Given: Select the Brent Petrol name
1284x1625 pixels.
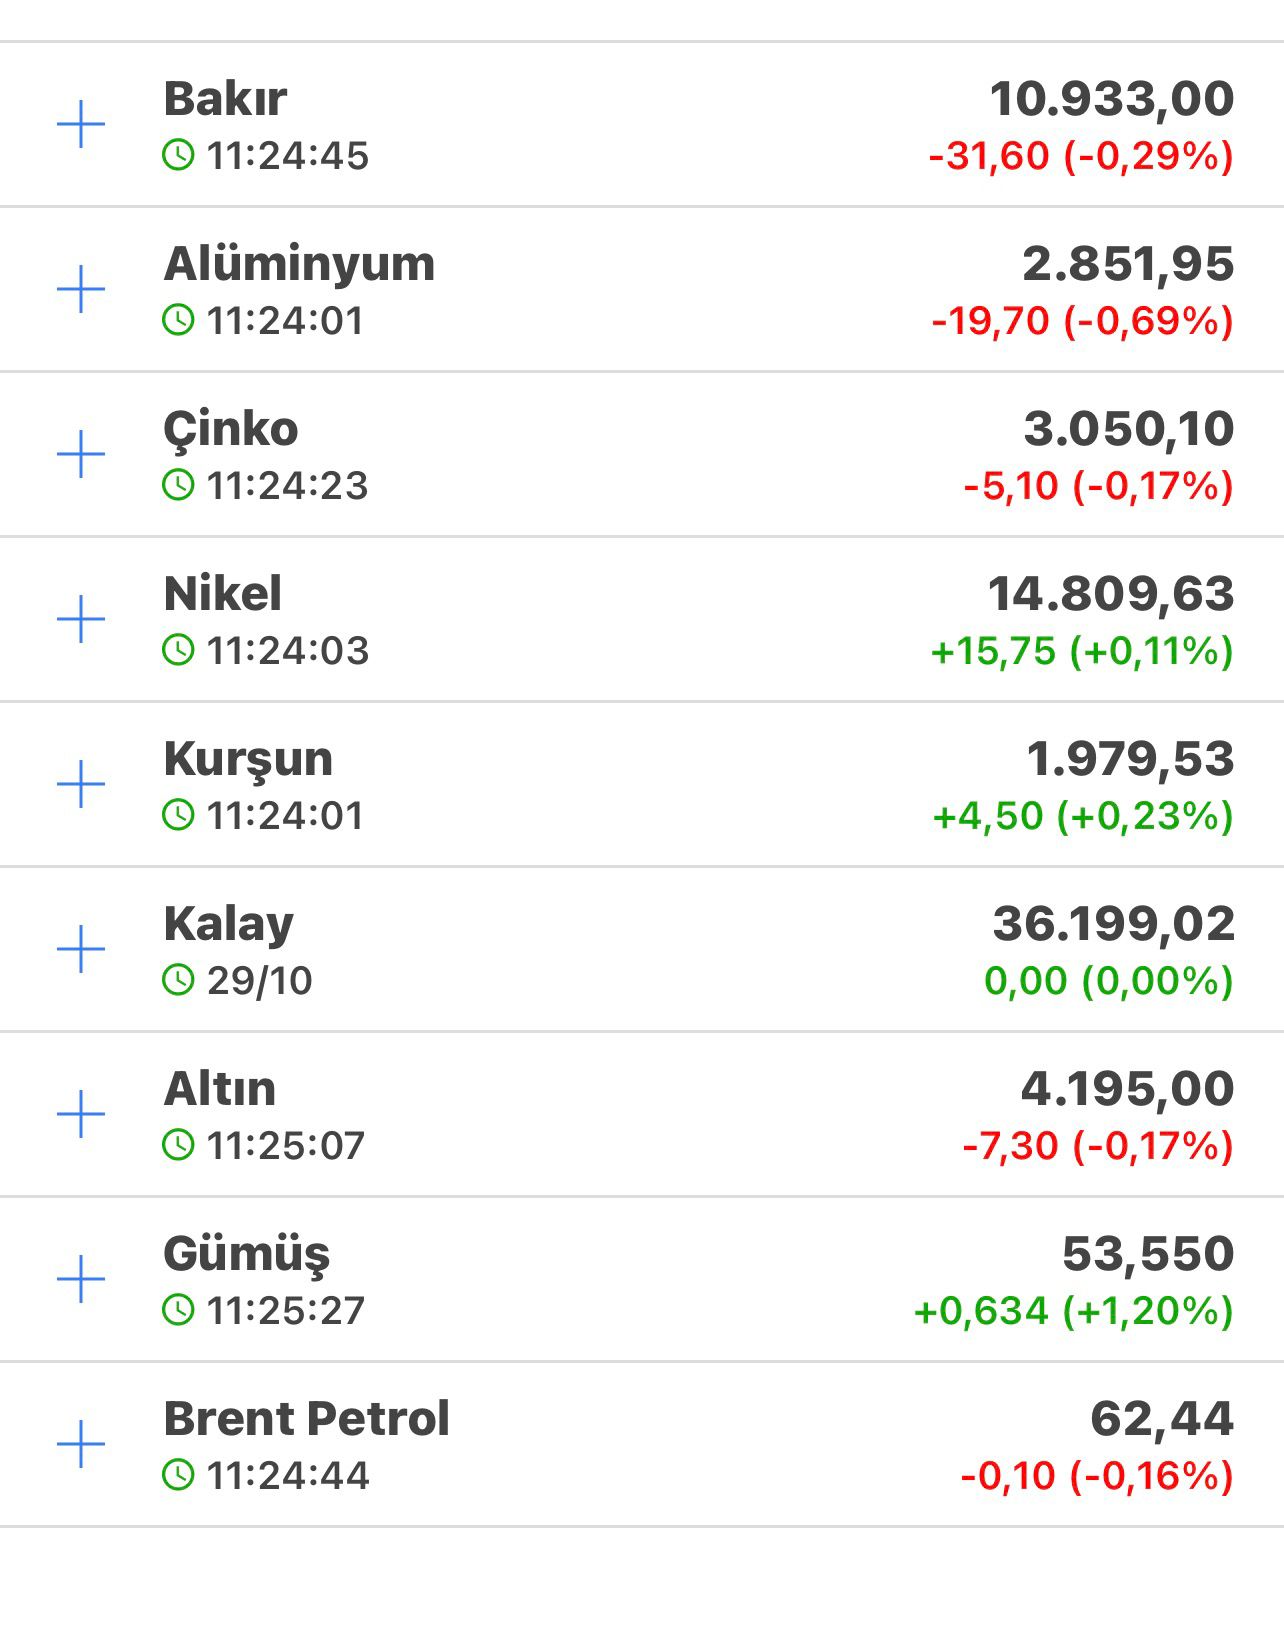Looking at the screenshot, I should point(306,1419).
